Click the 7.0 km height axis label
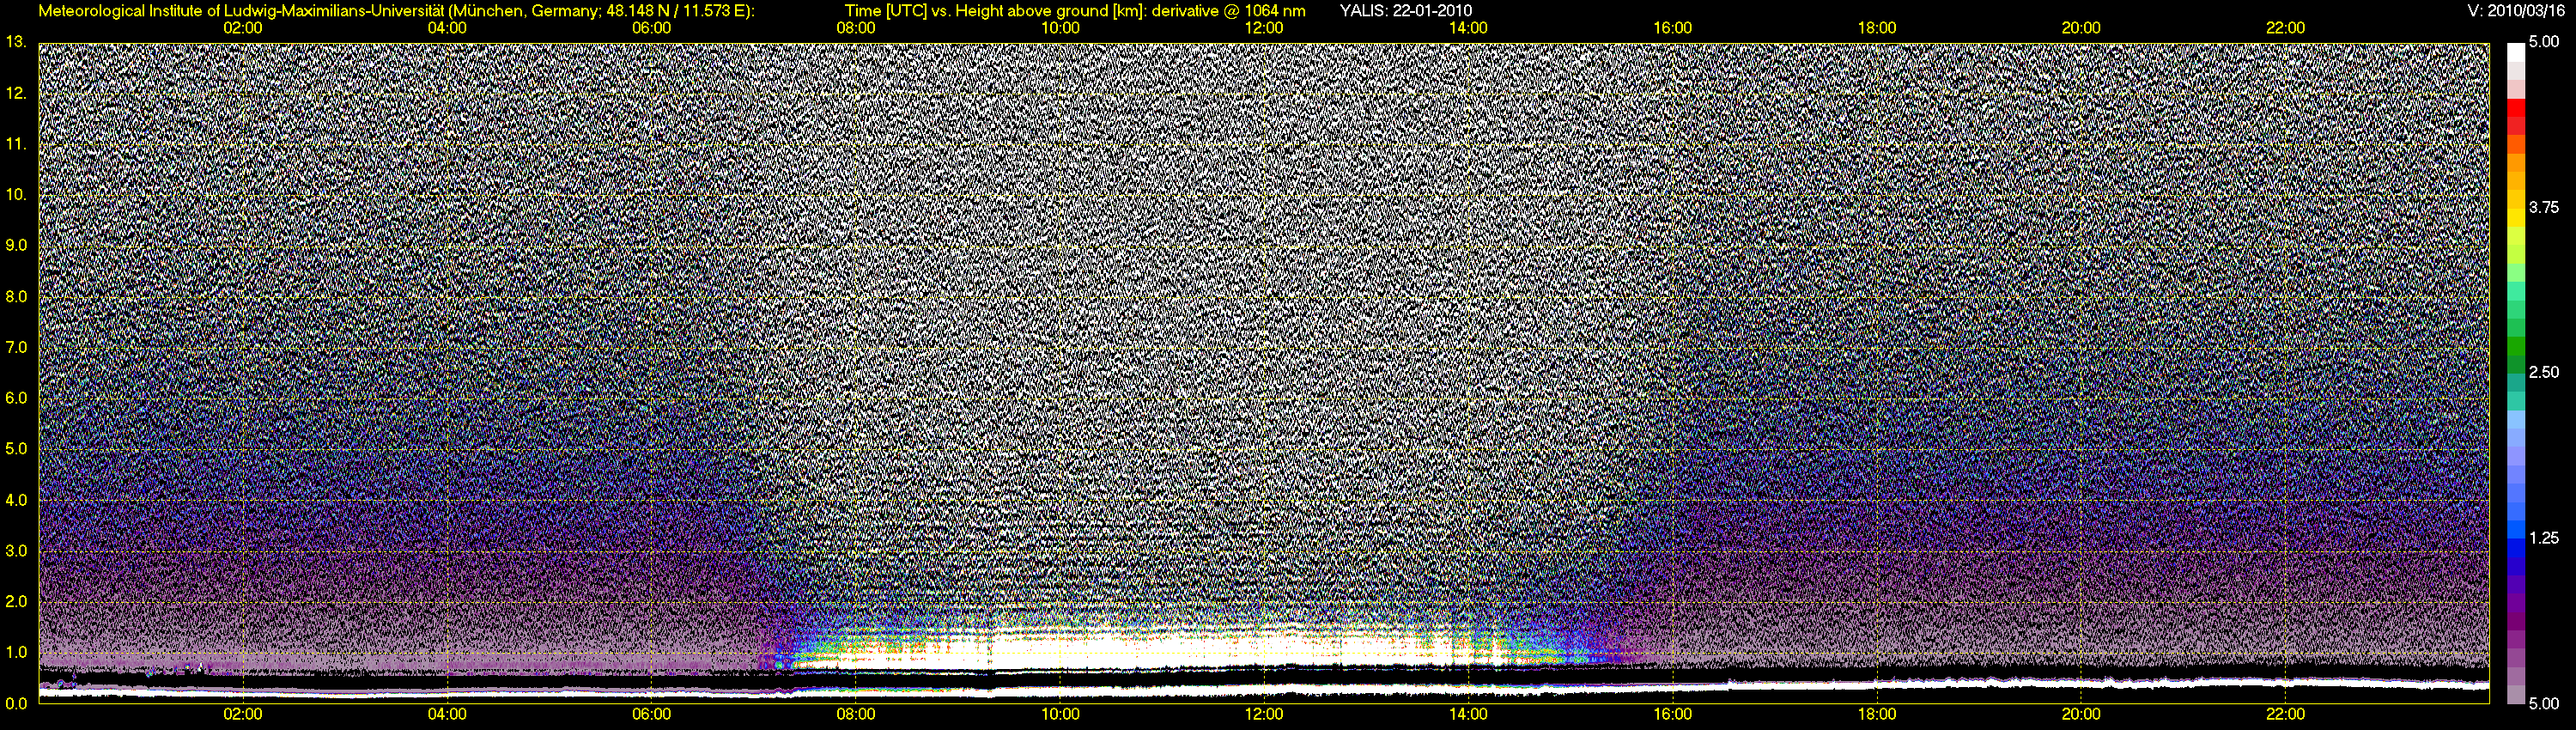 (16, 347)
